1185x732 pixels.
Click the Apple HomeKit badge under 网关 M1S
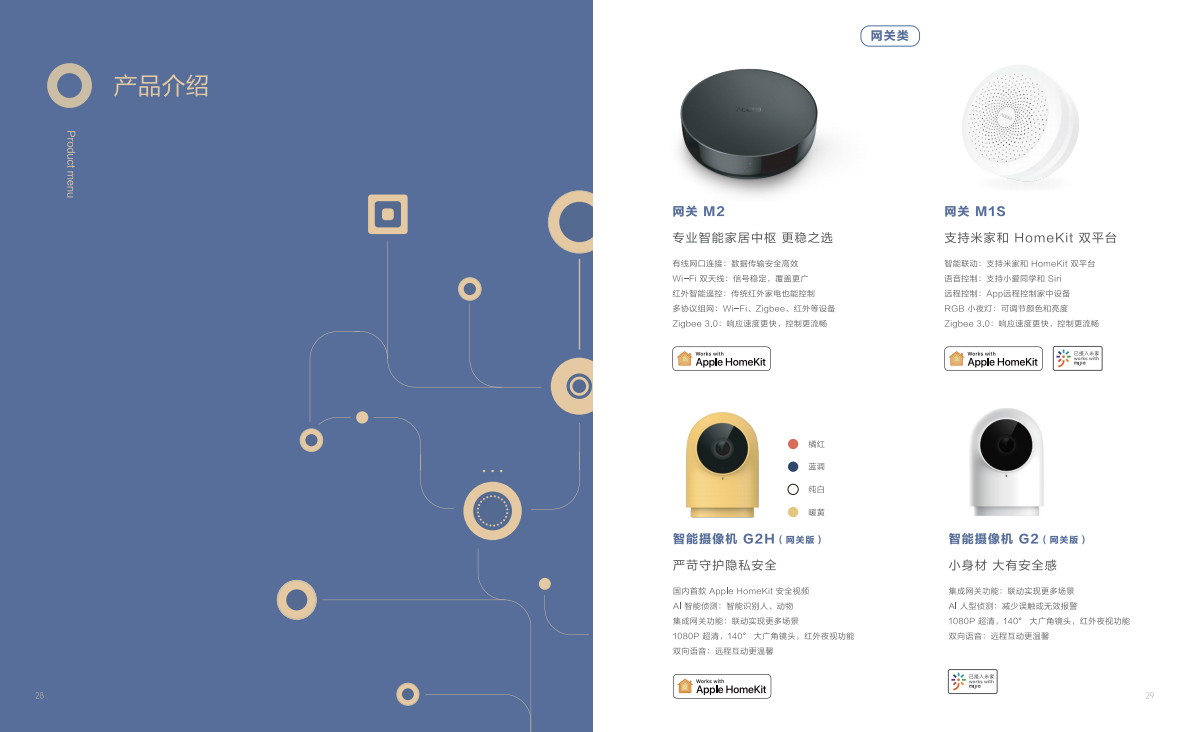pos(993,359)
